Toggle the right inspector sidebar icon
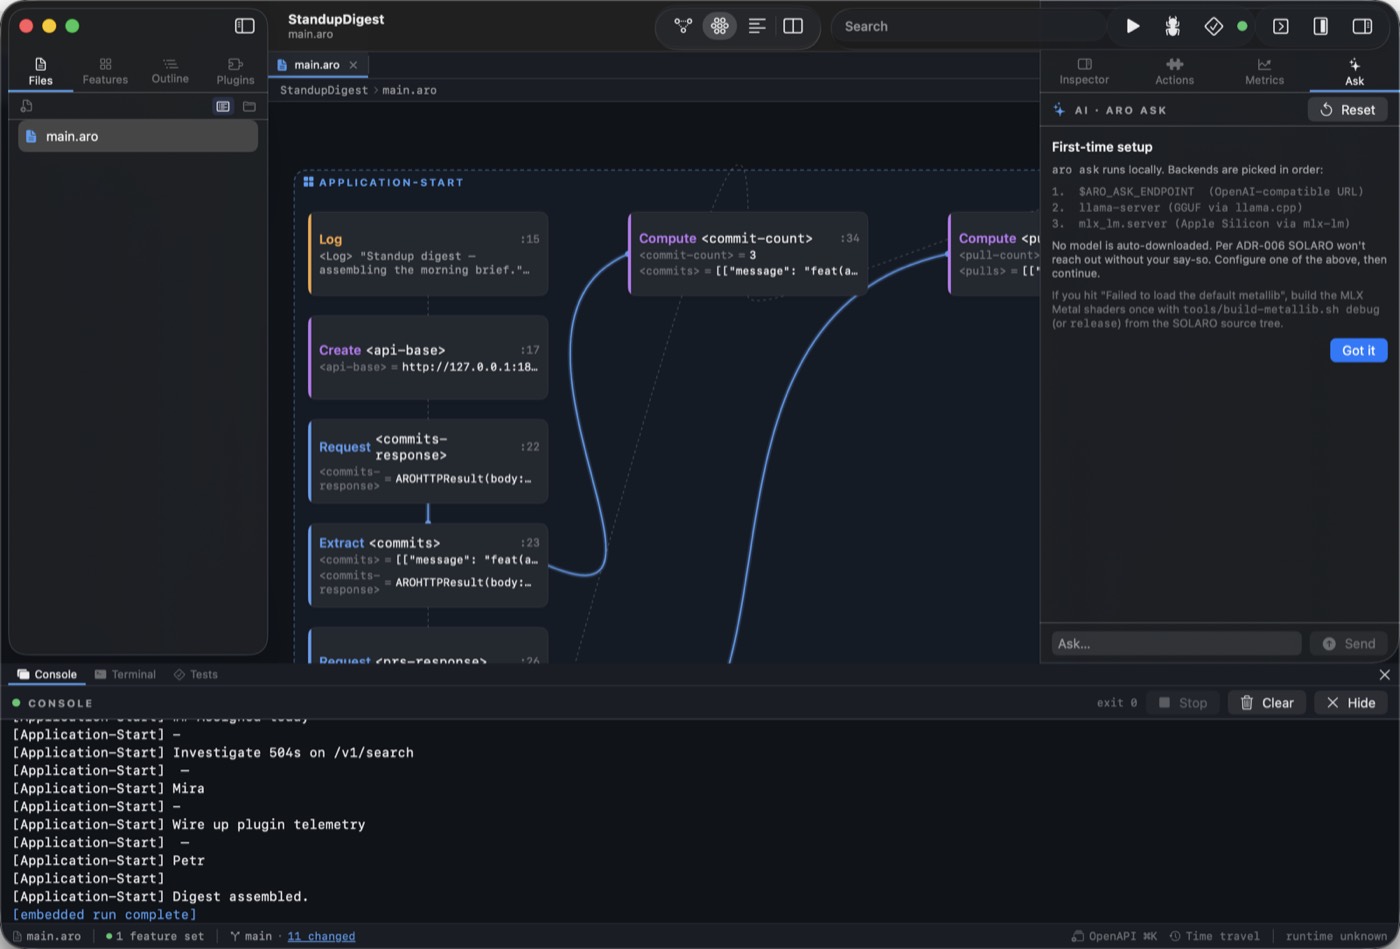 pos(1362,26)
